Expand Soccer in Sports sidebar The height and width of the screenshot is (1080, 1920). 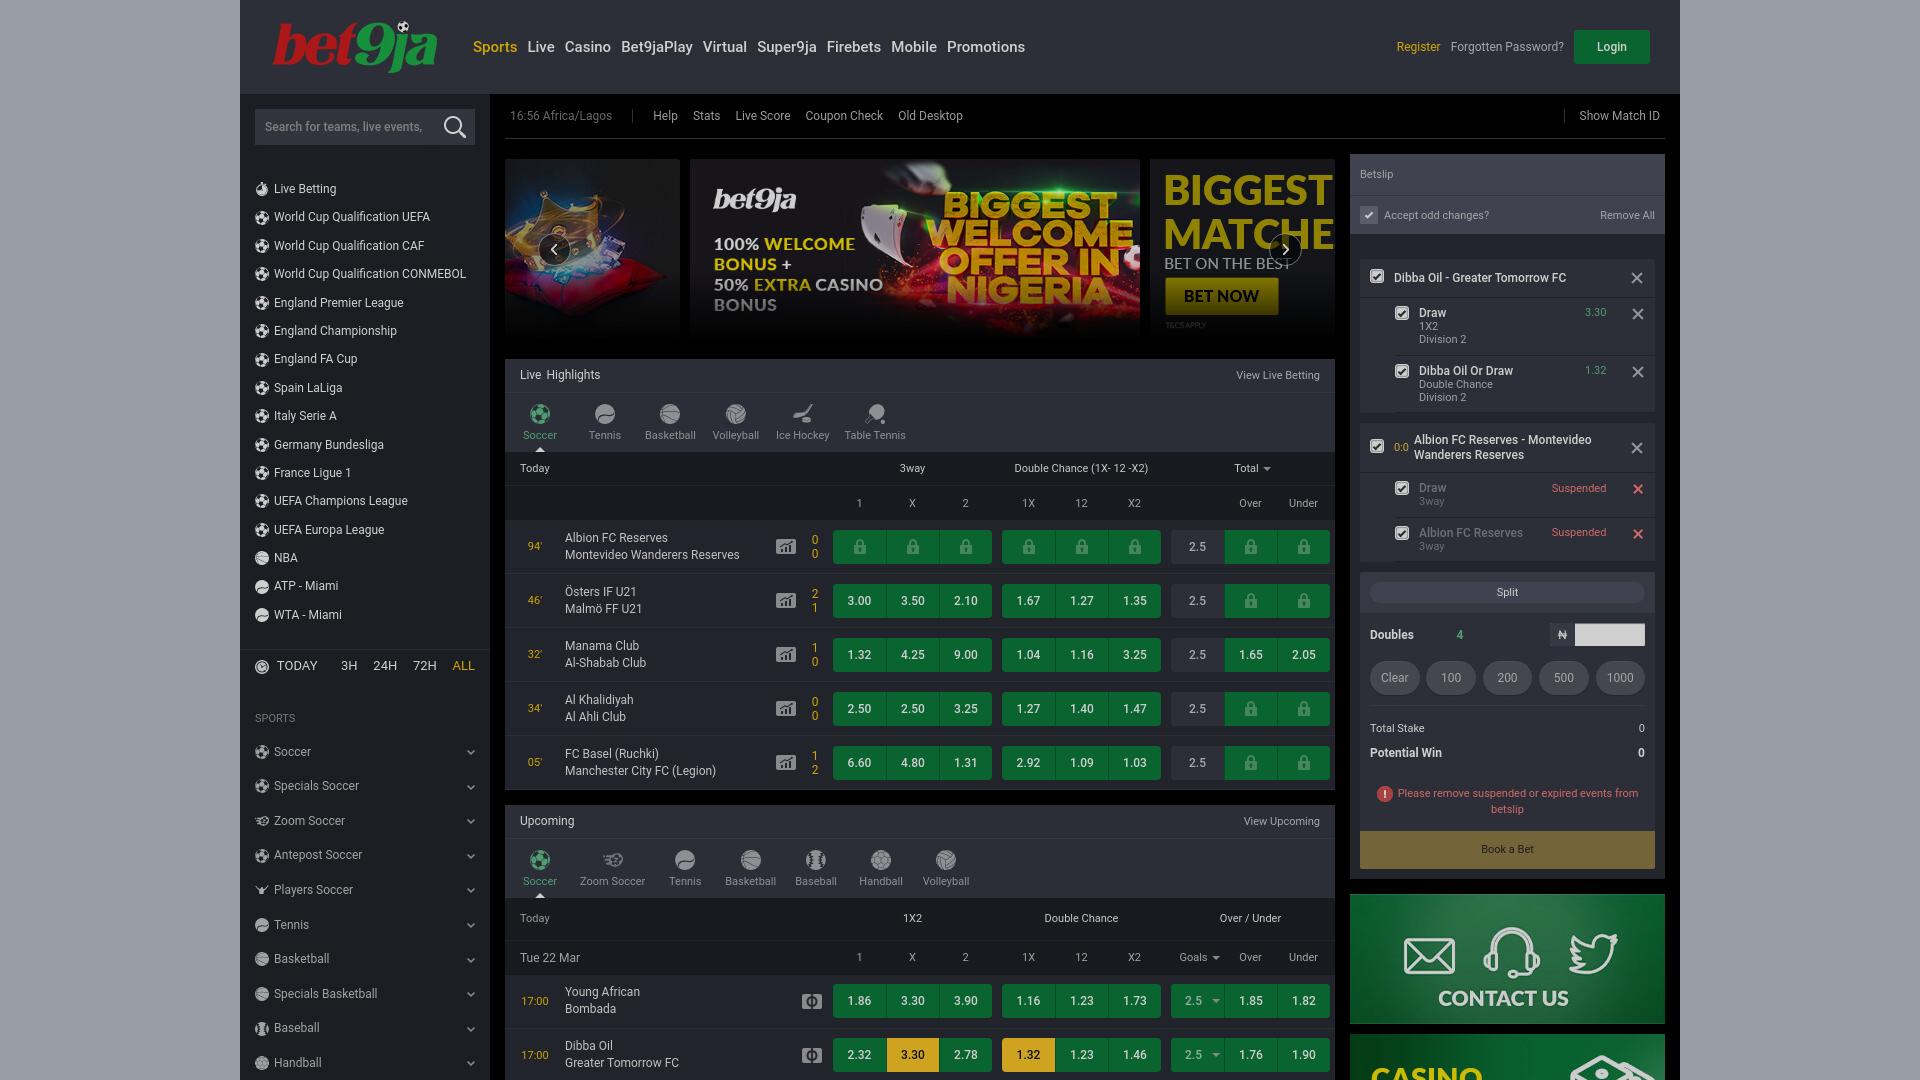[365, 752]
